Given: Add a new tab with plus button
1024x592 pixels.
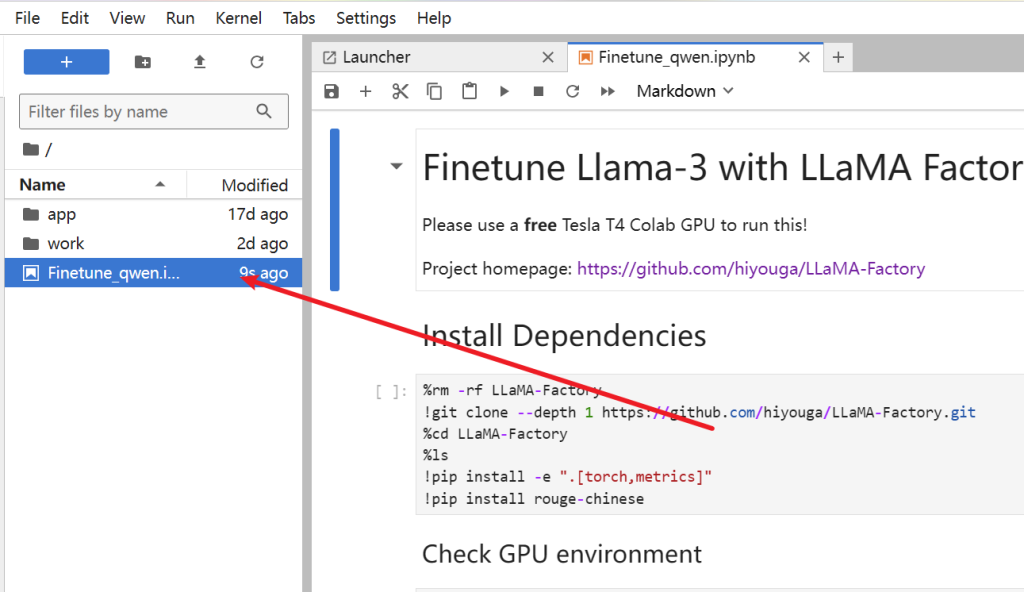Looking at the screenshot, I should [x=839, y=58].
